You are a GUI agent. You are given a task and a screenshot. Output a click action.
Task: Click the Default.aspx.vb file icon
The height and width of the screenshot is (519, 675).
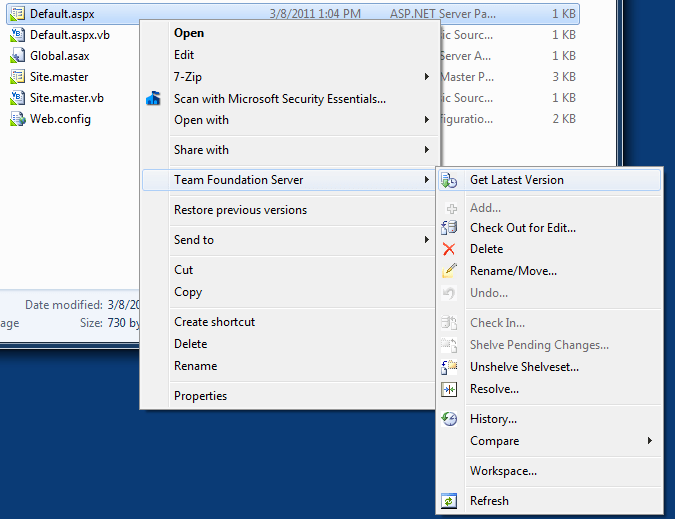click(x=17, y=35)
